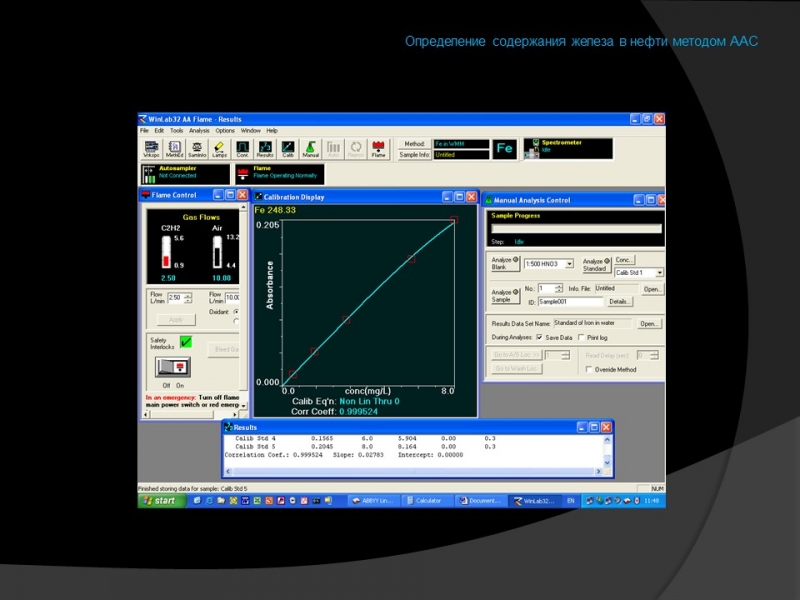This screenshot has height=600, width=800.
Task: Click the Windows start button
Action: (160, 501)
